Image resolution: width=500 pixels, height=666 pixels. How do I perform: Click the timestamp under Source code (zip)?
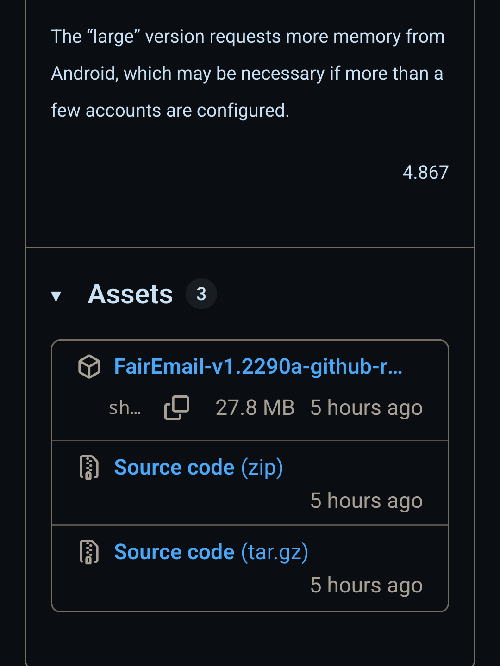pos(366,501)
